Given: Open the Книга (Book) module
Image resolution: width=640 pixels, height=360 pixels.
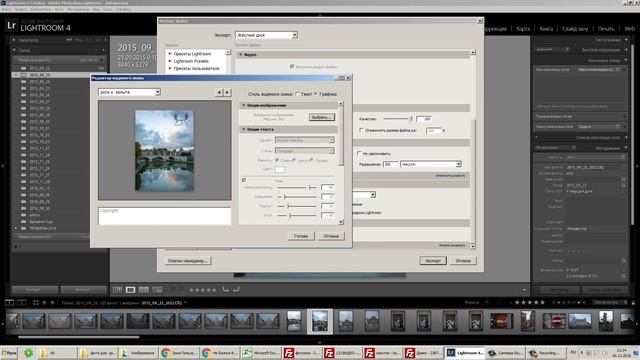Looking at the screenshot, I should [x=546, y=29].
